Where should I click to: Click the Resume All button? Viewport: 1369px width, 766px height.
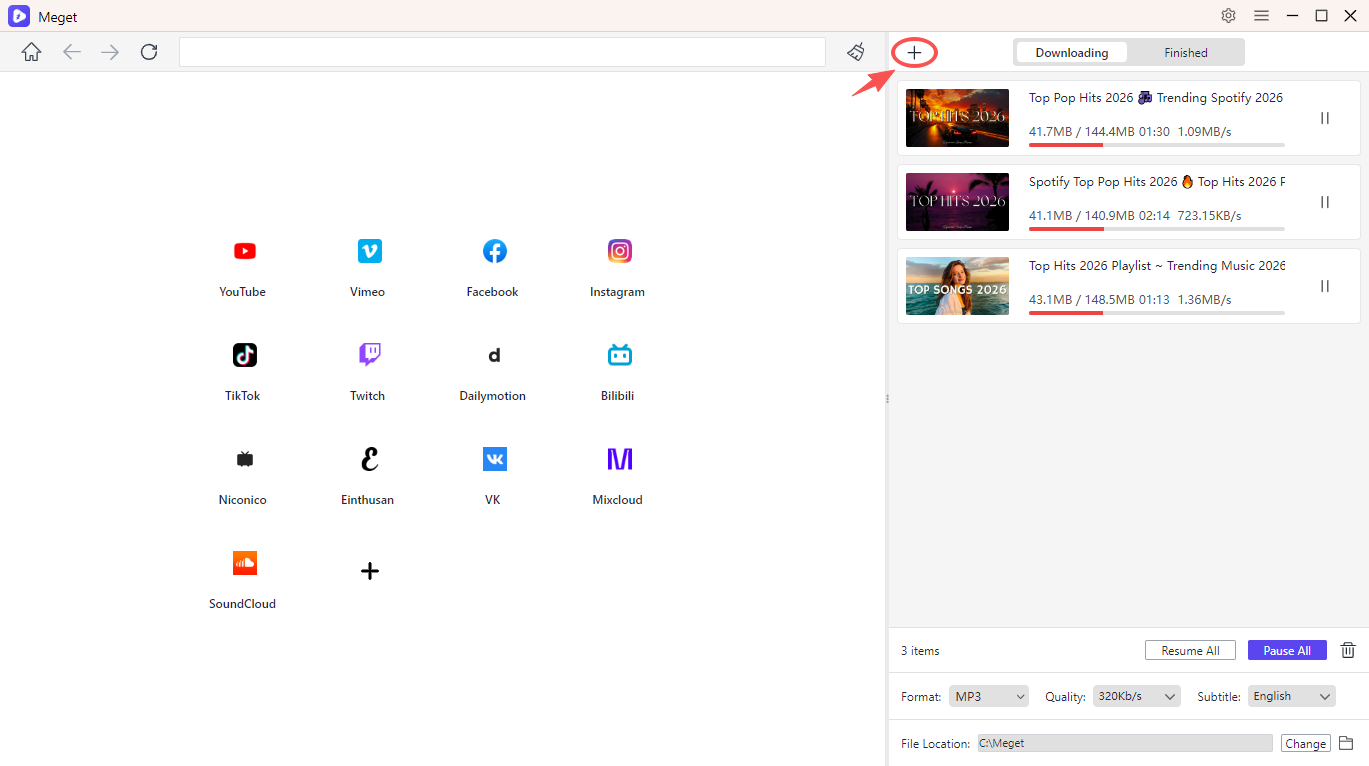point(1190,650)
